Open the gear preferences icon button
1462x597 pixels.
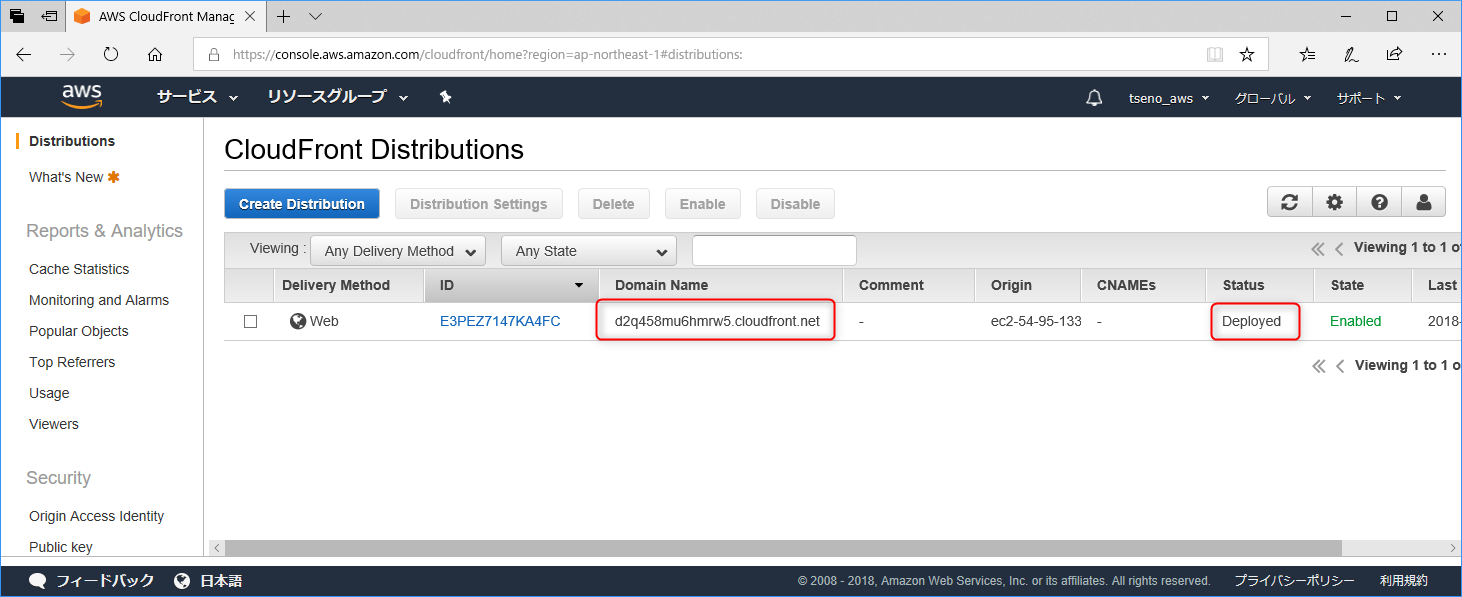pyautogui.click(x=1334, y=202)
